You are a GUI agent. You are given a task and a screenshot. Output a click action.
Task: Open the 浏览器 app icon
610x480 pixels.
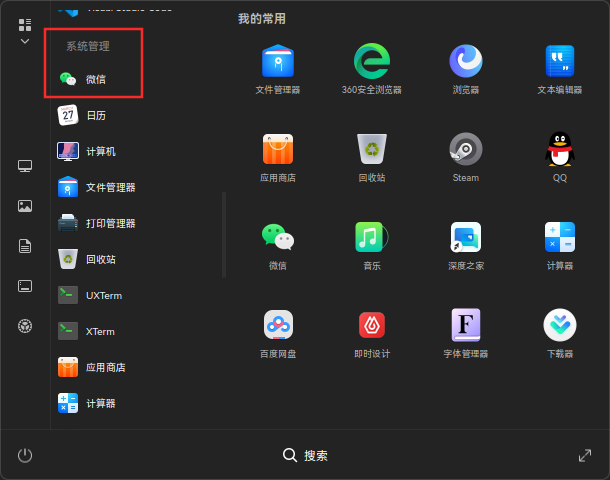coord(466,68)
